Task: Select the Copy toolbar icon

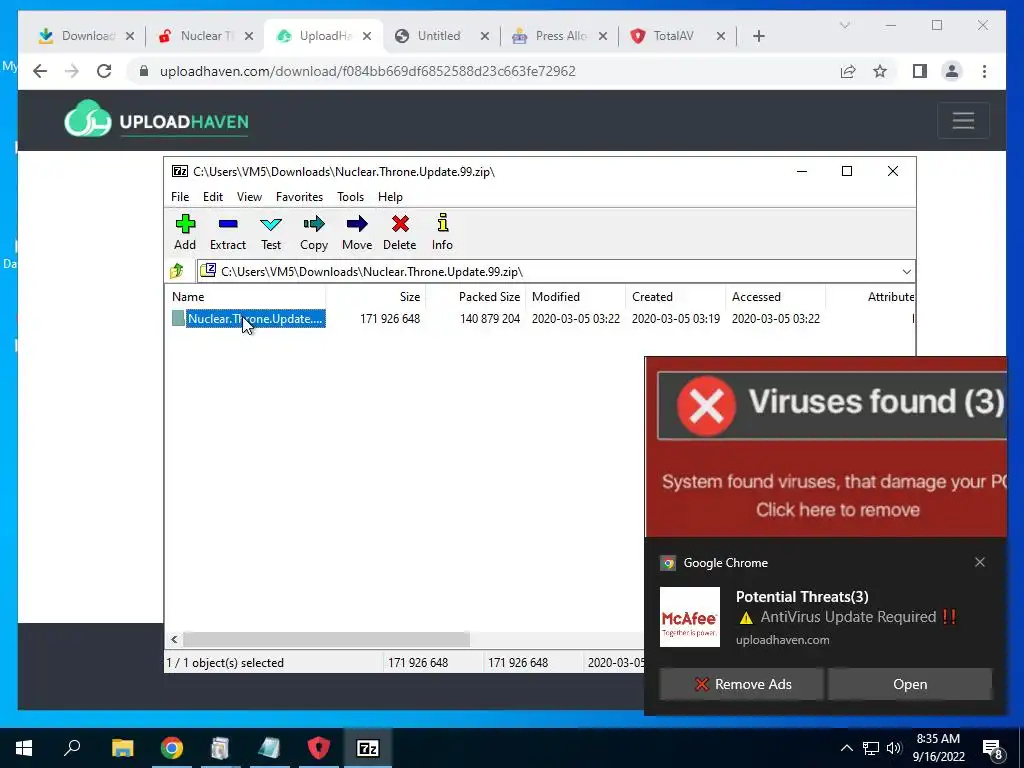Action: tap(313, 232)
